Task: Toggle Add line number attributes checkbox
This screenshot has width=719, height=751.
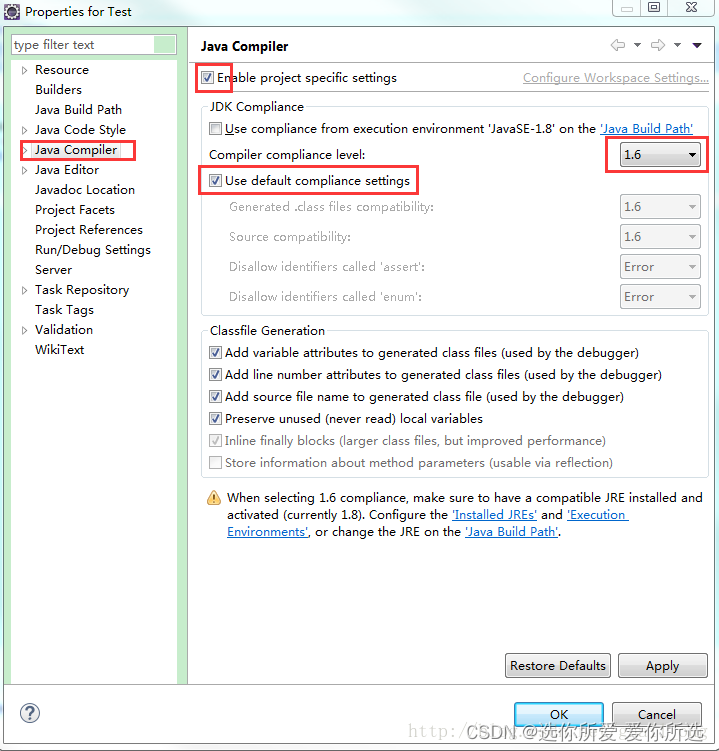Action: click(x=215, y=375)
